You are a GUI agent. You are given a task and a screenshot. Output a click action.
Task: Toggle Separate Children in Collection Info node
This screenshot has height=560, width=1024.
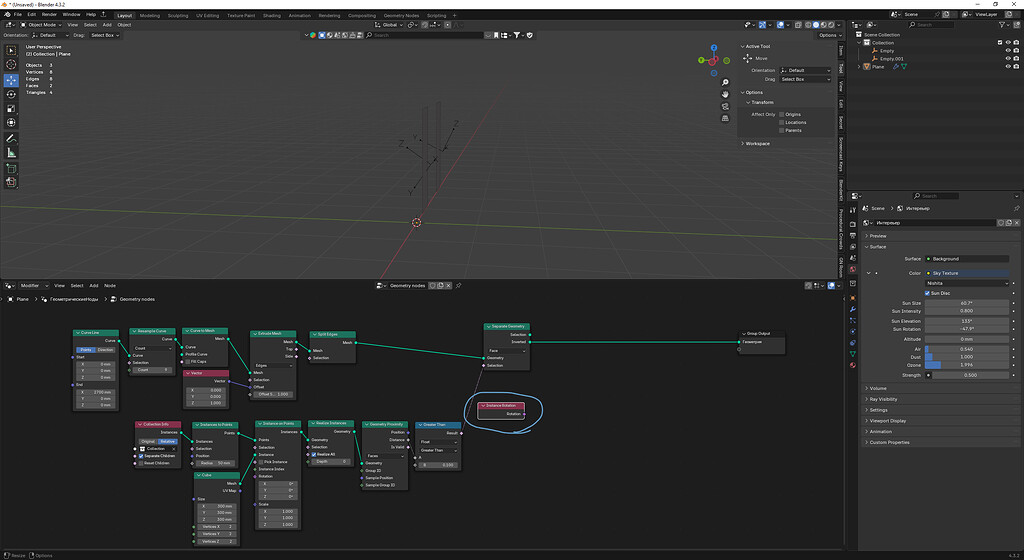(142, 456)
